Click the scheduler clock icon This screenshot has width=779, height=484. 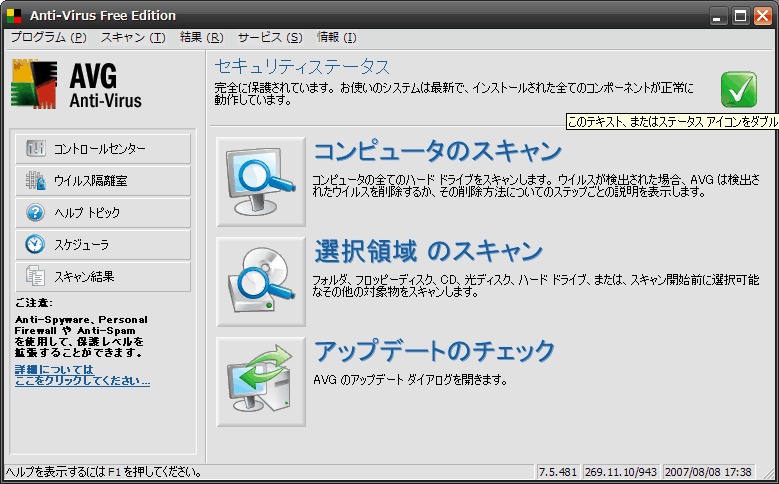(x=35, y=244)
